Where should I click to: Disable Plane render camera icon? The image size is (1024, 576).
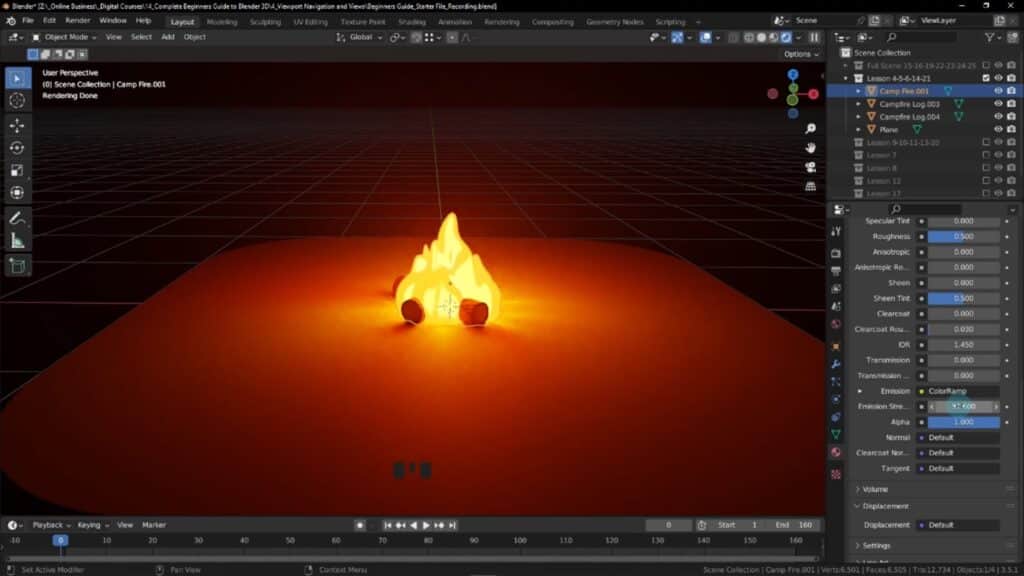[x=1012, y=129]
